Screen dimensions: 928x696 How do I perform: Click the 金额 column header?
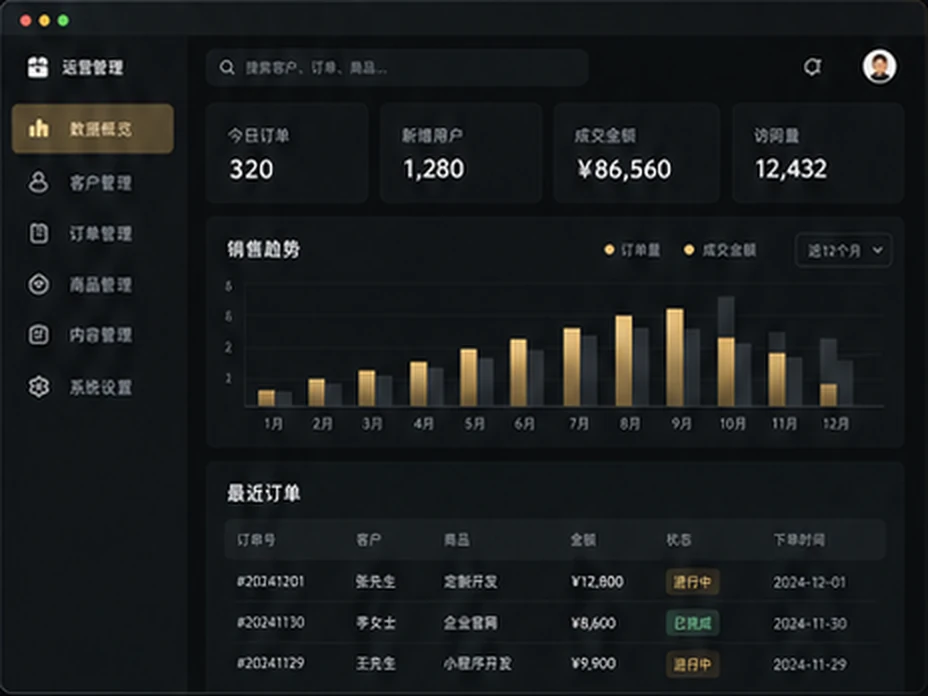[583, 540]
